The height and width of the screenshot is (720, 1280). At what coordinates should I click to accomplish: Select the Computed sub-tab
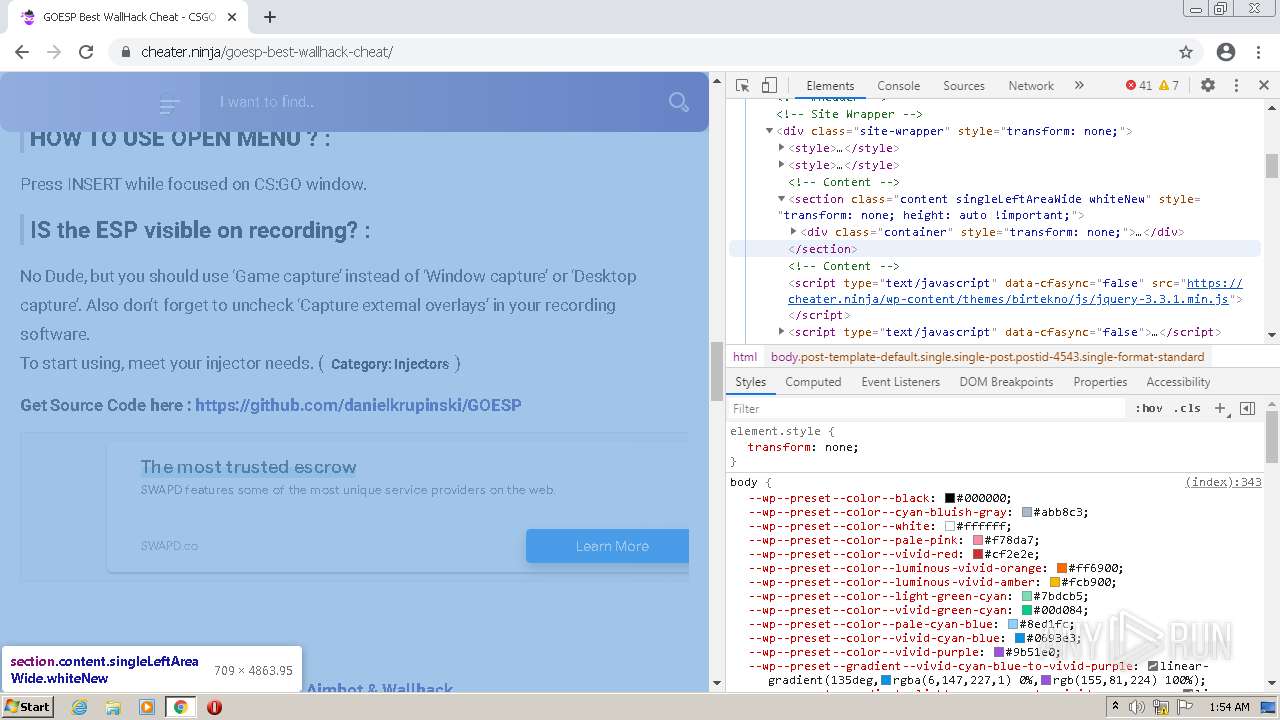[813, 382]
